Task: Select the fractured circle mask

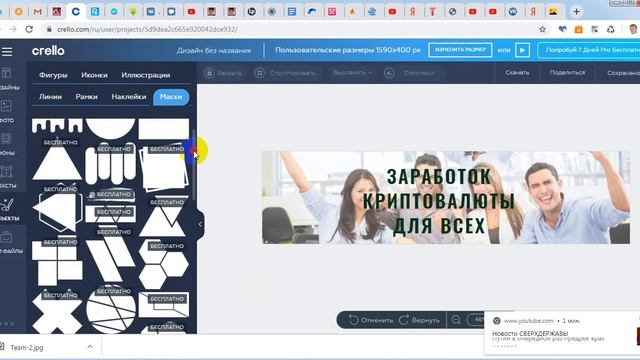Action: 111,309
